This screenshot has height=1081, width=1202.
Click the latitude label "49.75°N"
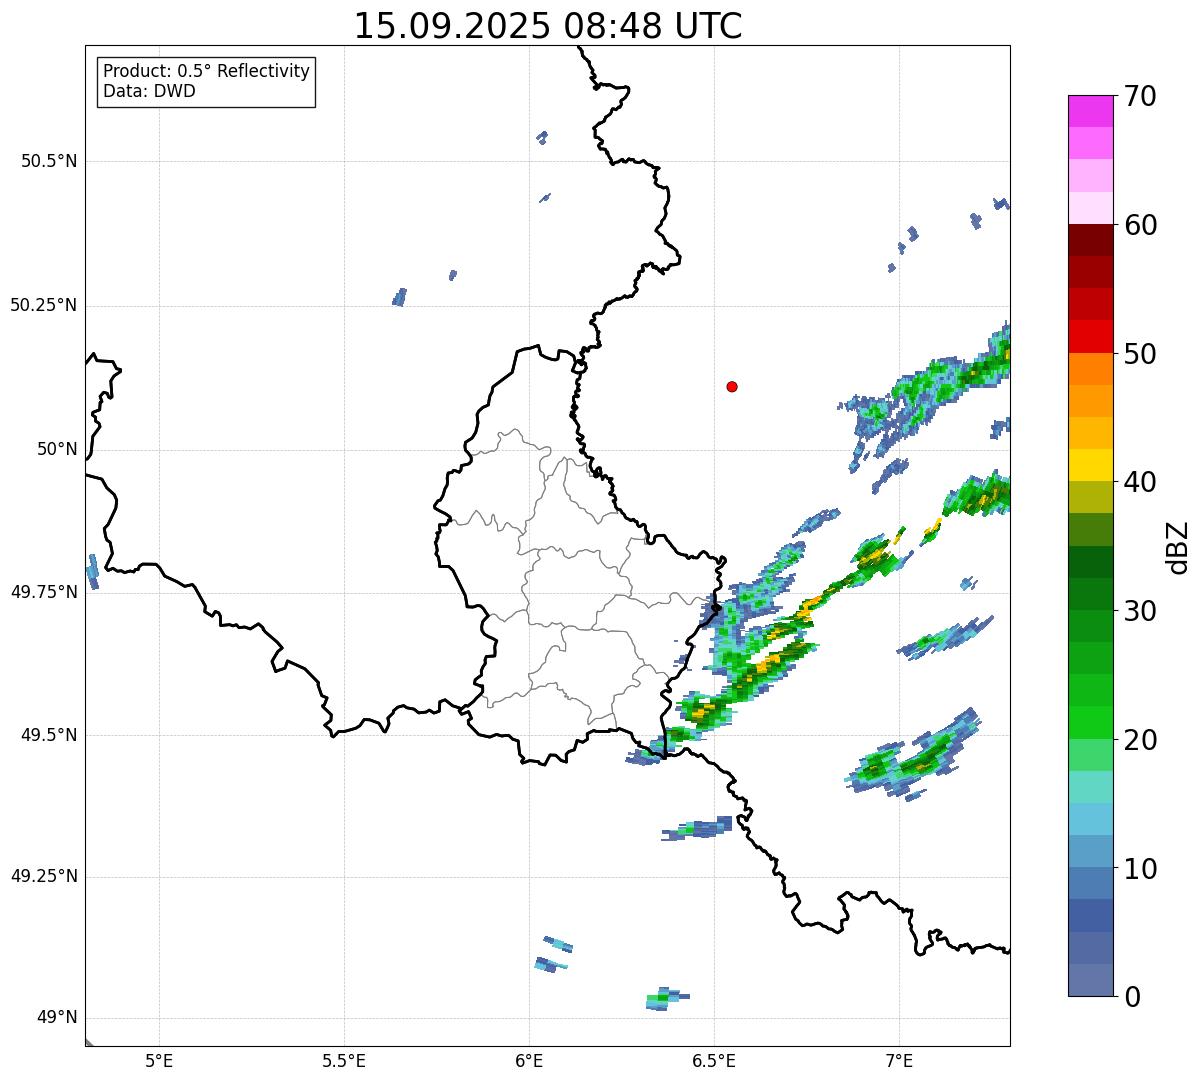pyautogui.click(x=44, y=592)
